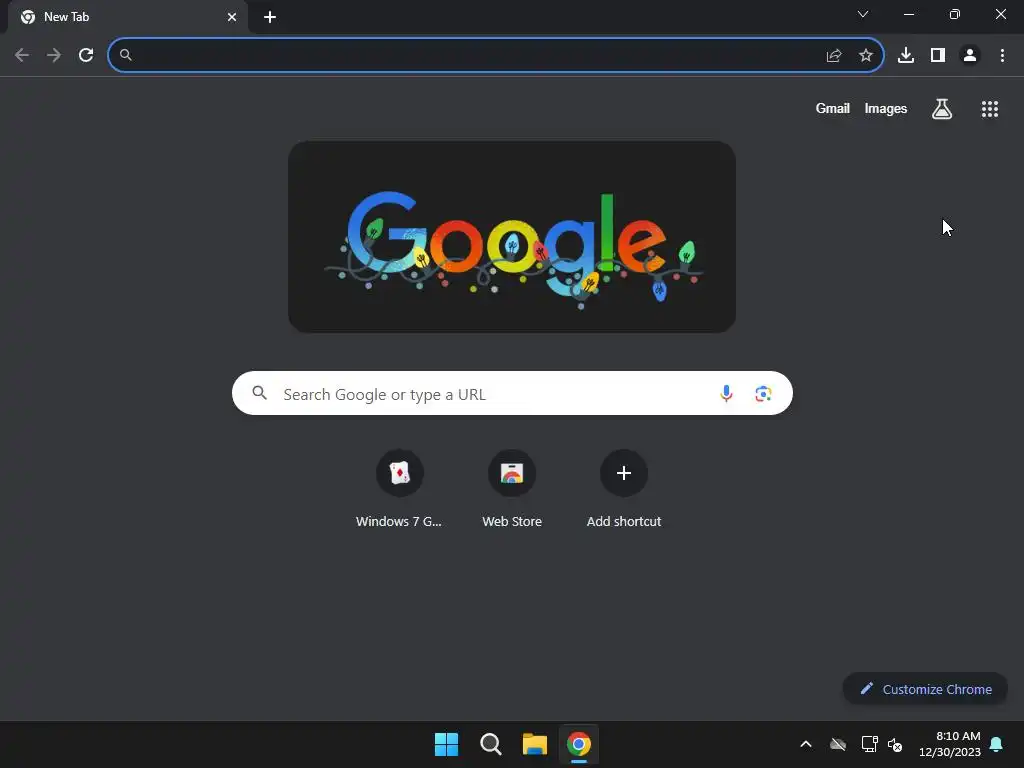1024x768 pixels.
Task: Share this page icon in address bar
Action: [834, 56]
